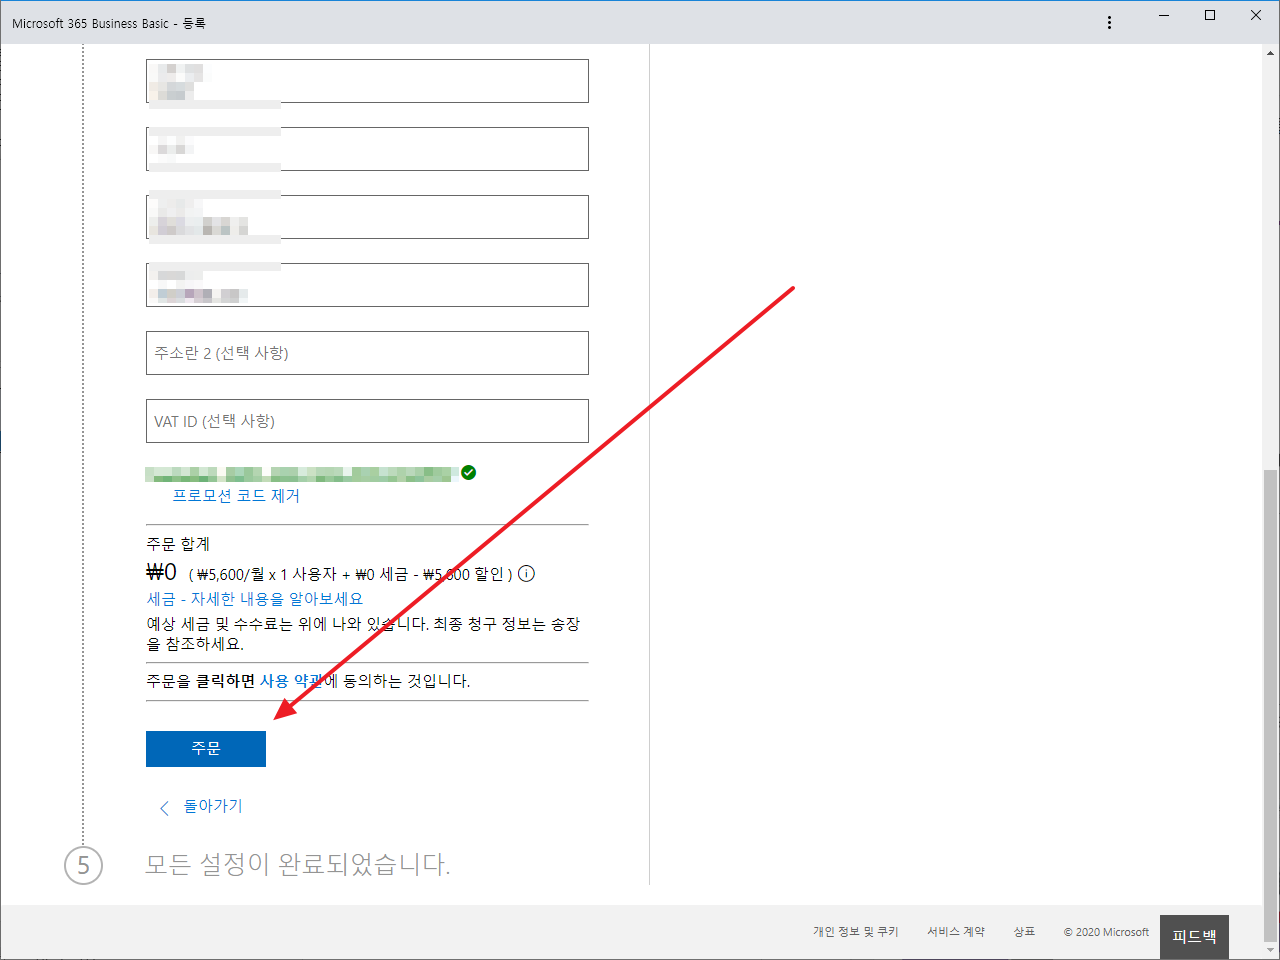
Task: Click the order total info icon
Action: click(527, 573)
